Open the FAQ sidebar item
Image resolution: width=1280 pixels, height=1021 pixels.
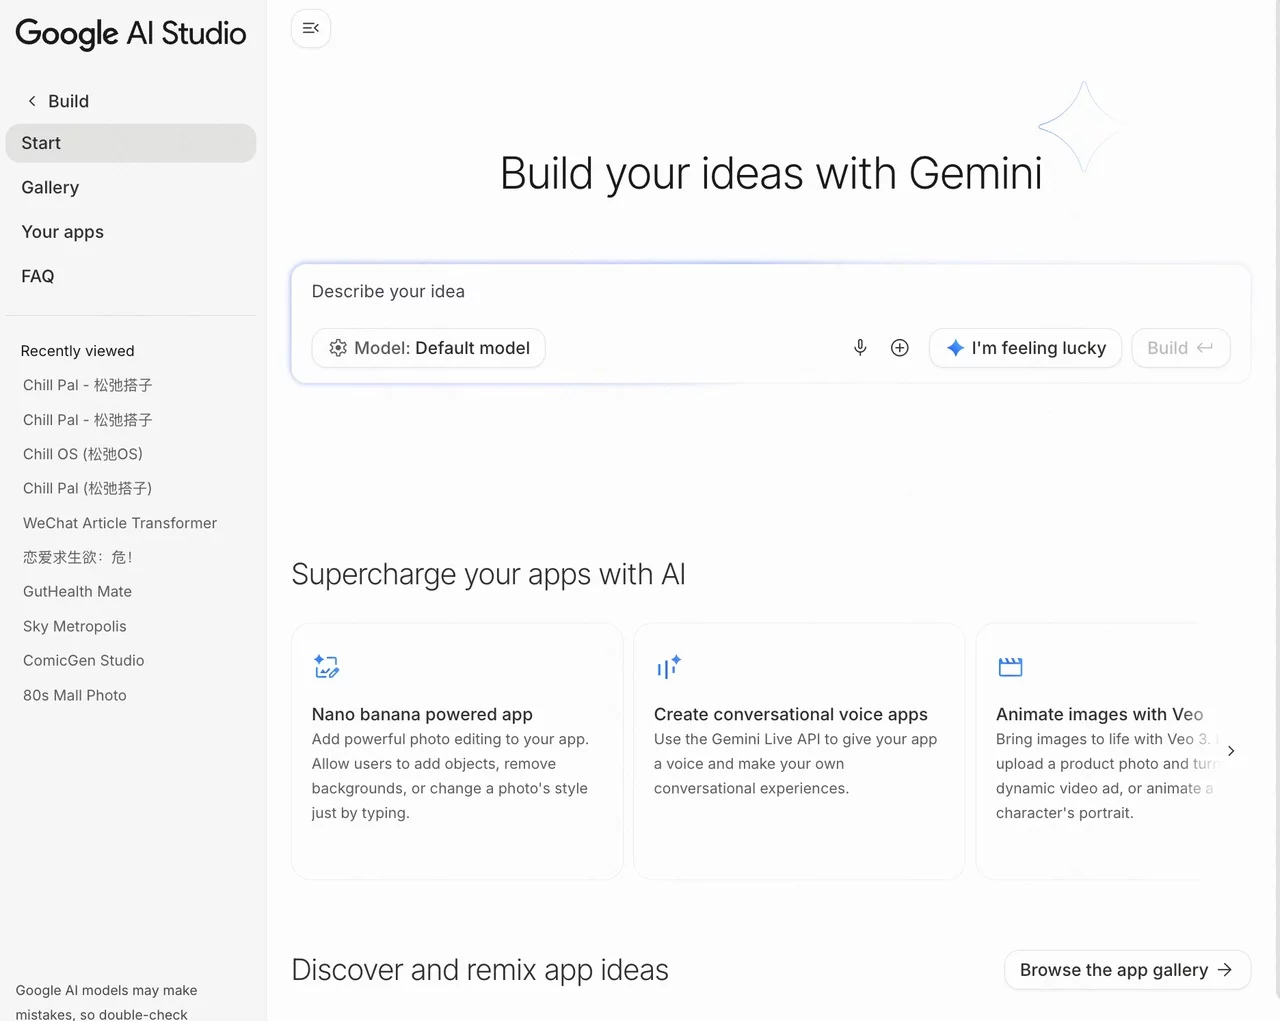[x=38, y=276]
